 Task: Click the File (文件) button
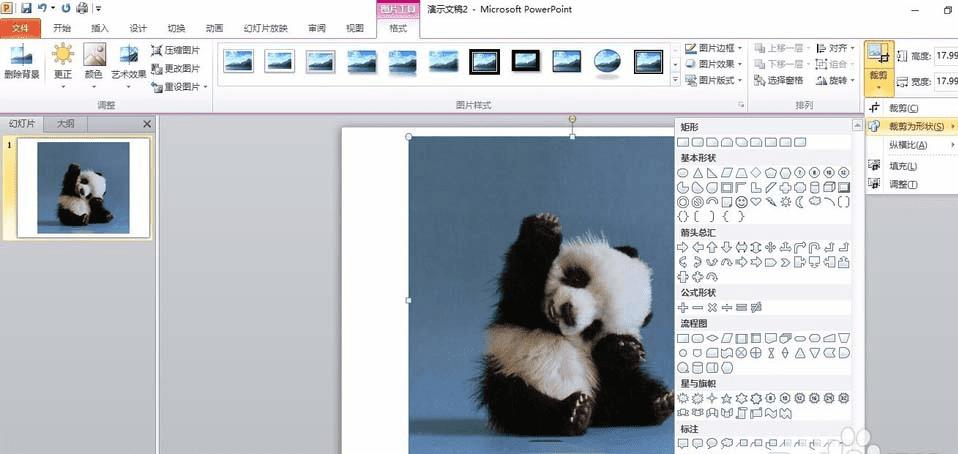point(21,28)
